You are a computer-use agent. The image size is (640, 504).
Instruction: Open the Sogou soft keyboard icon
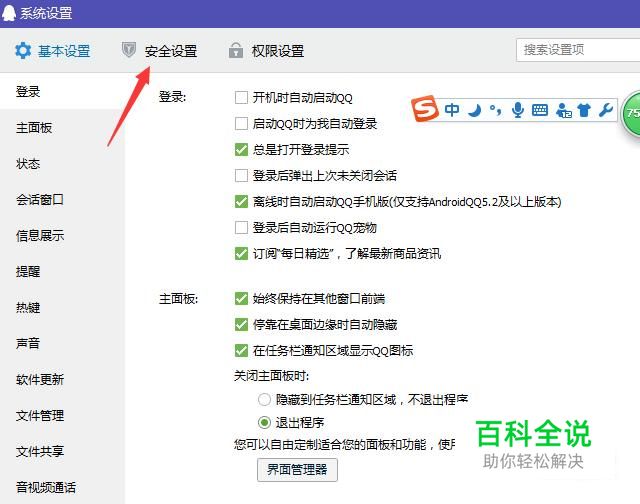(540, 110)
